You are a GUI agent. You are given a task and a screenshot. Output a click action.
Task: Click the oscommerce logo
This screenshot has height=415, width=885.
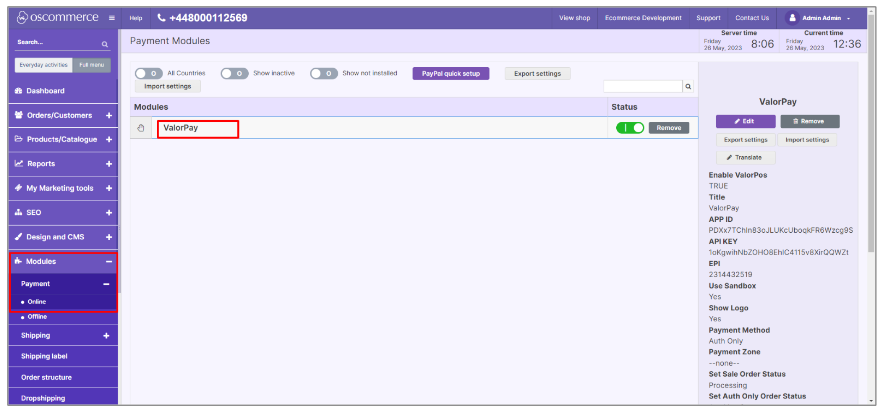[58, 18]
